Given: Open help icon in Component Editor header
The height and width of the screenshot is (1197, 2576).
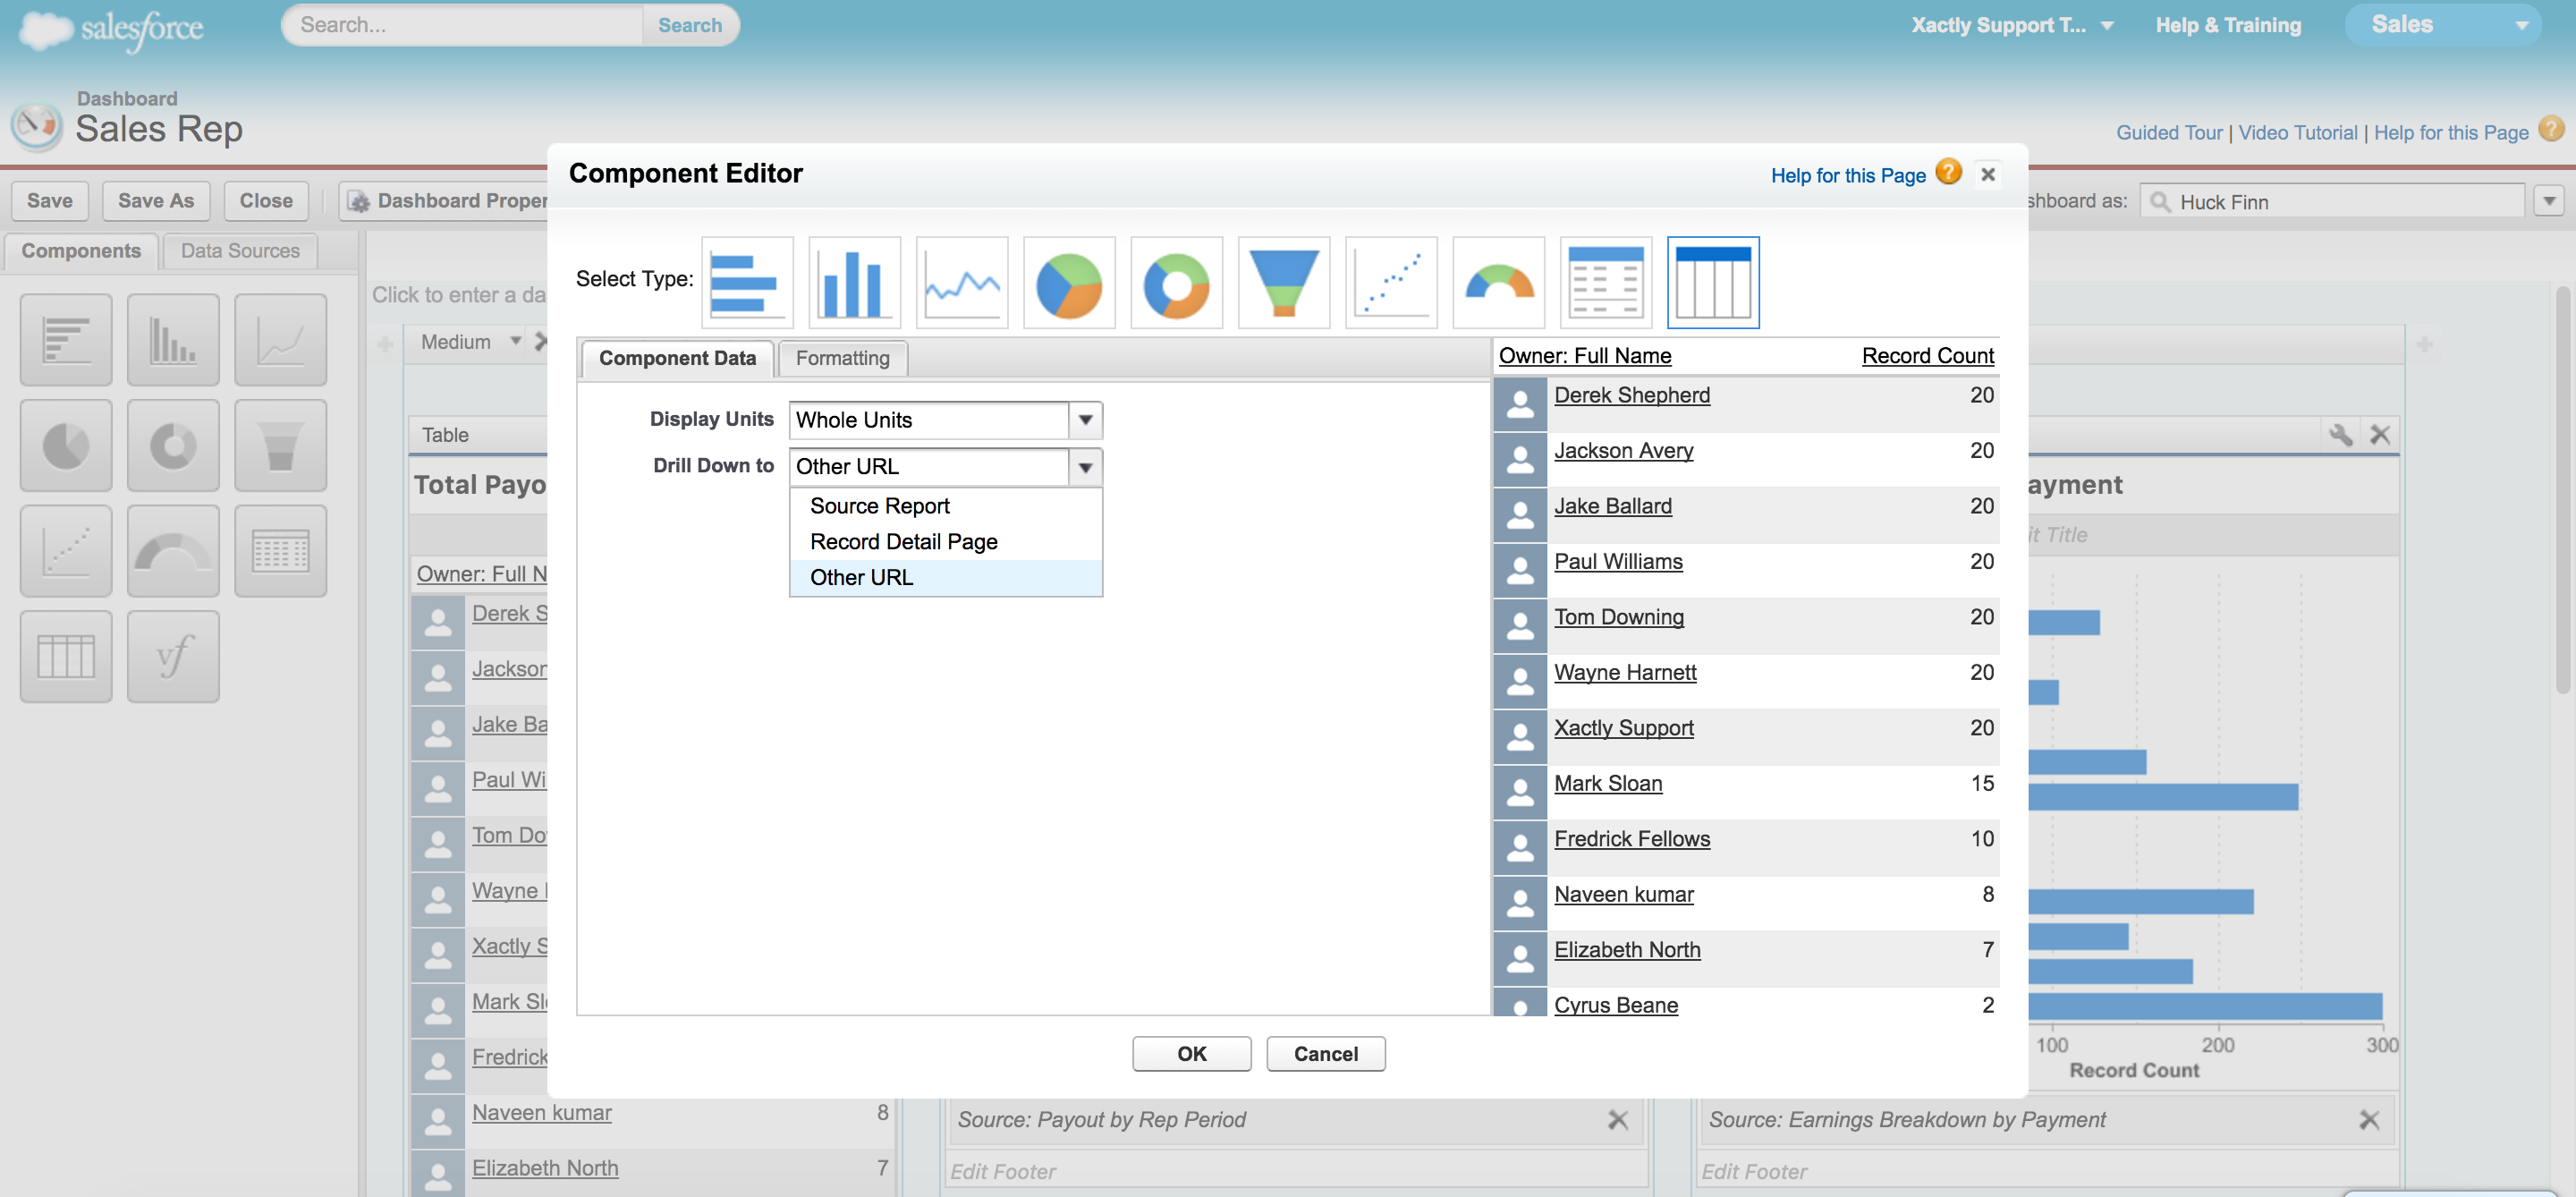Looking at the screenshot, I should [x=1948, y=172].
